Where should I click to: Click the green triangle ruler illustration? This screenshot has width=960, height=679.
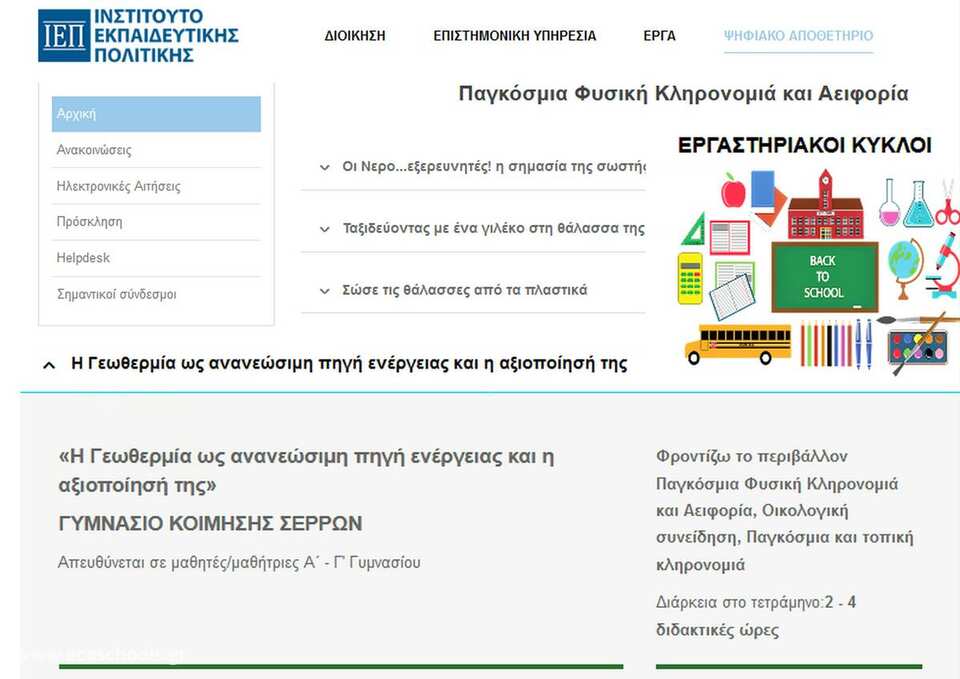pyautogui.click(x=694, y=229)
